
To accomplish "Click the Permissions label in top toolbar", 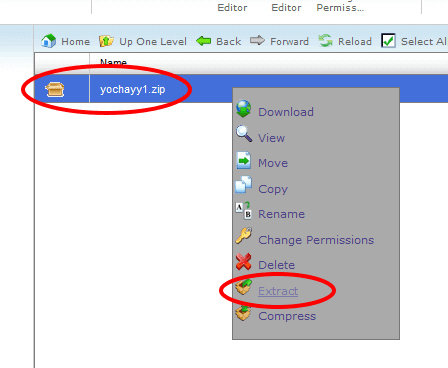I will [x=340, y=8].
